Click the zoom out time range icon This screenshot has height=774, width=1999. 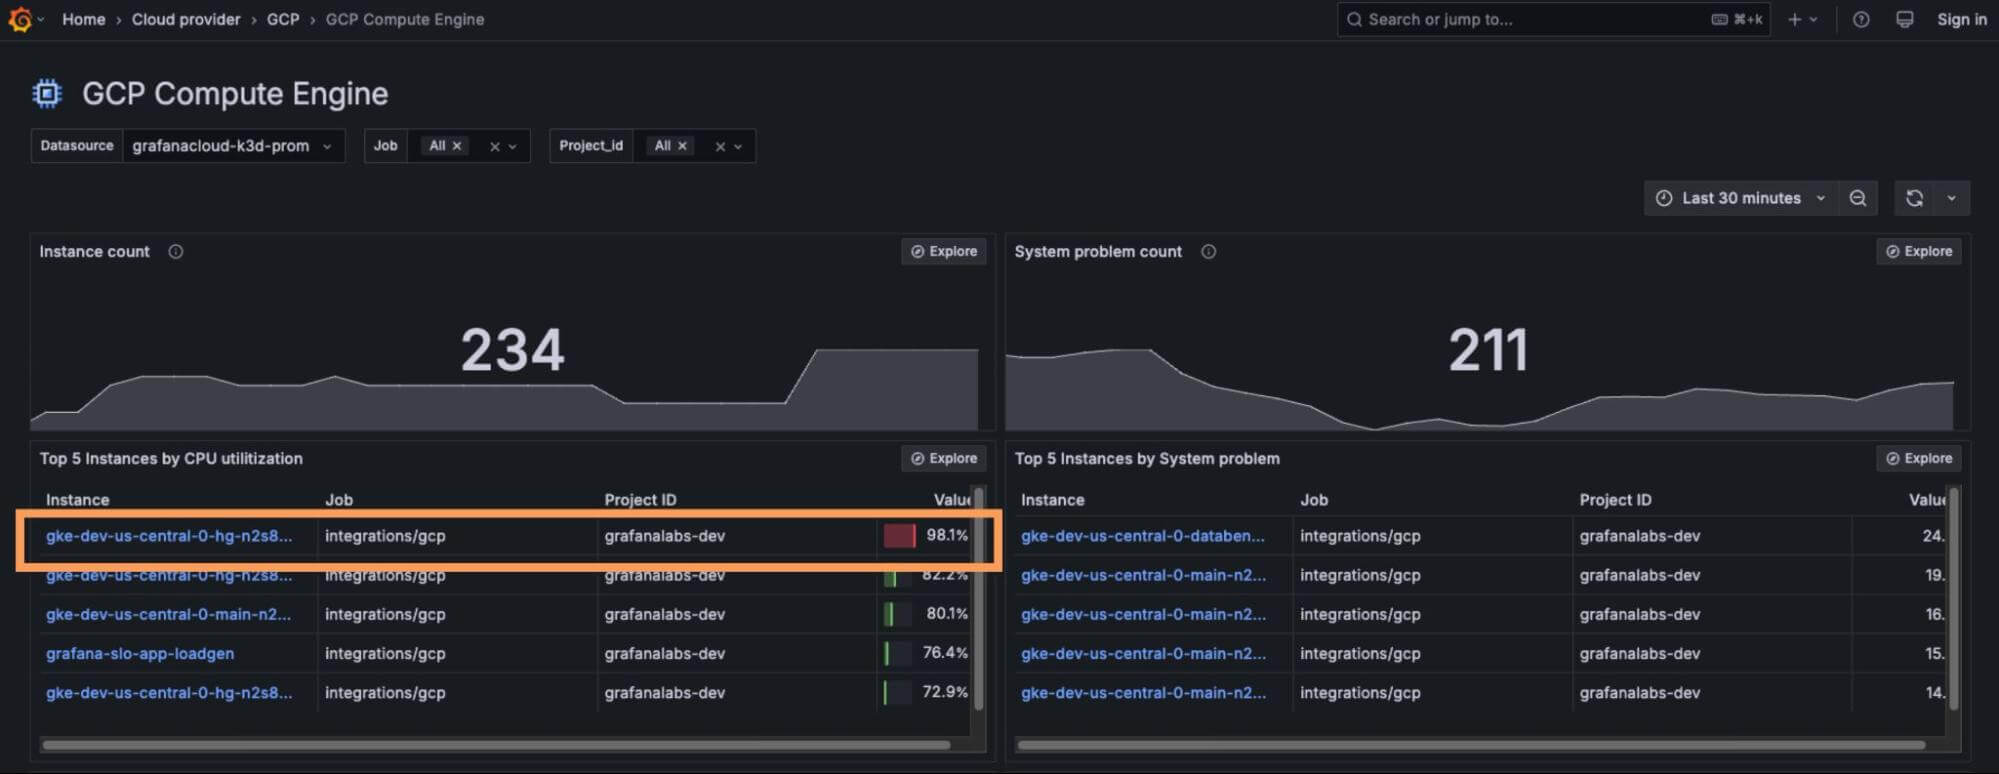tap(1858, 198)
